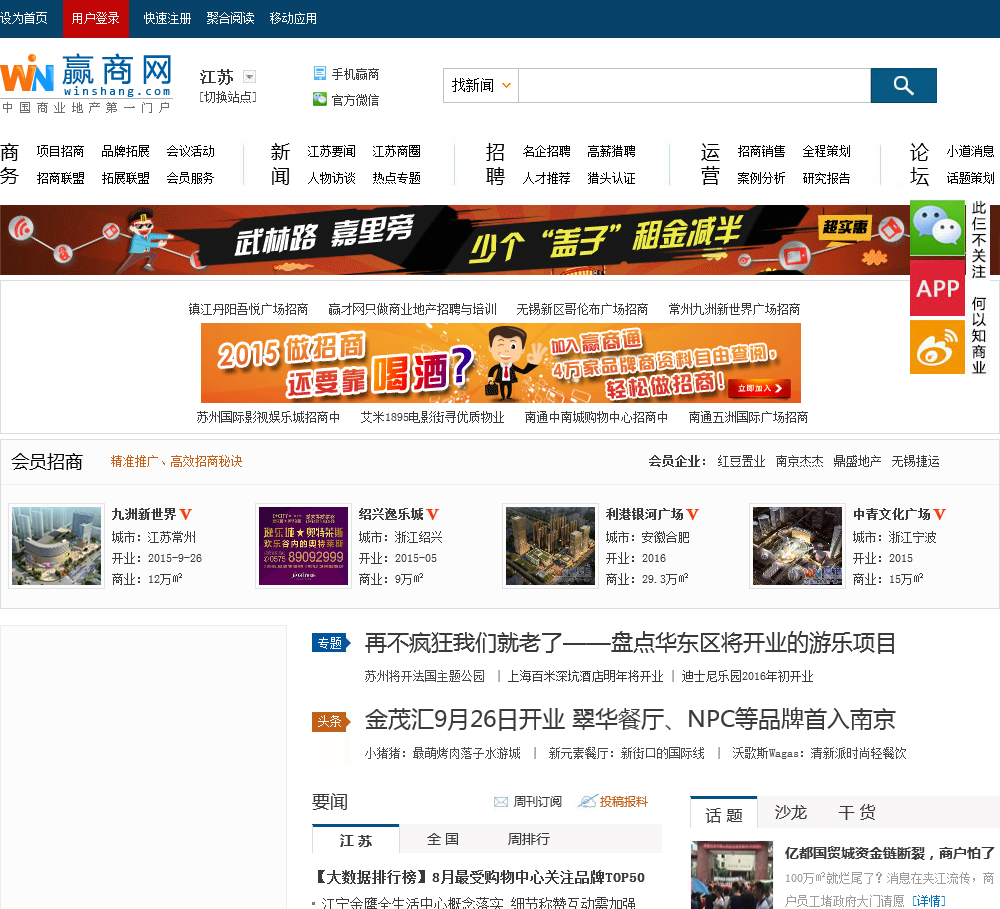1000x909 pixels.
Task: Open the 找新闻 search type dropdown
Action: pos(481,85)
